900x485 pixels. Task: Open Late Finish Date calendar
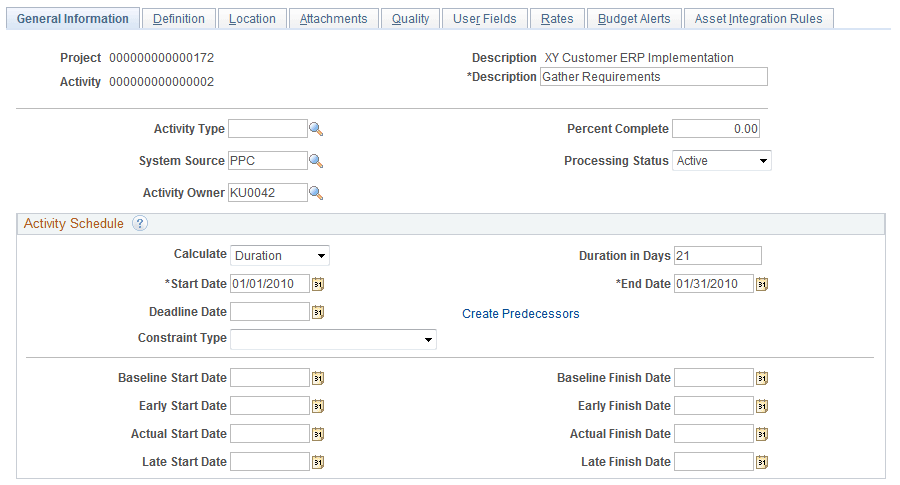pyautogui.click(x=762, y=462)
